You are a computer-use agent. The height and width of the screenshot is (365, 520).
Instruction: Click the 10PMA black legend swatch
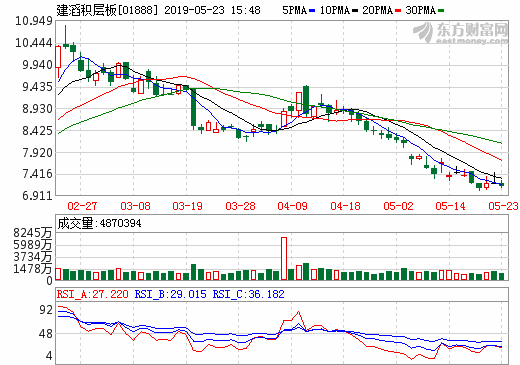pos(355,11)
